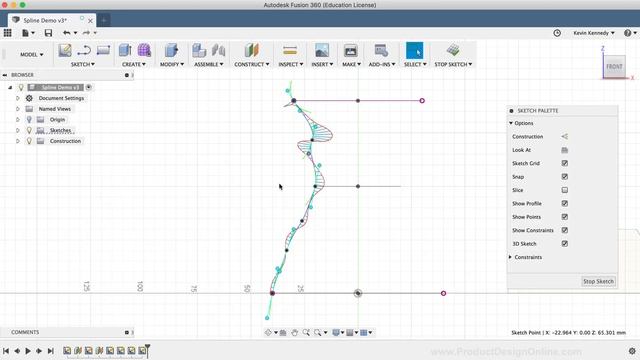Select the Line sketch tool icon
The image size is (640, 360).
84,51
